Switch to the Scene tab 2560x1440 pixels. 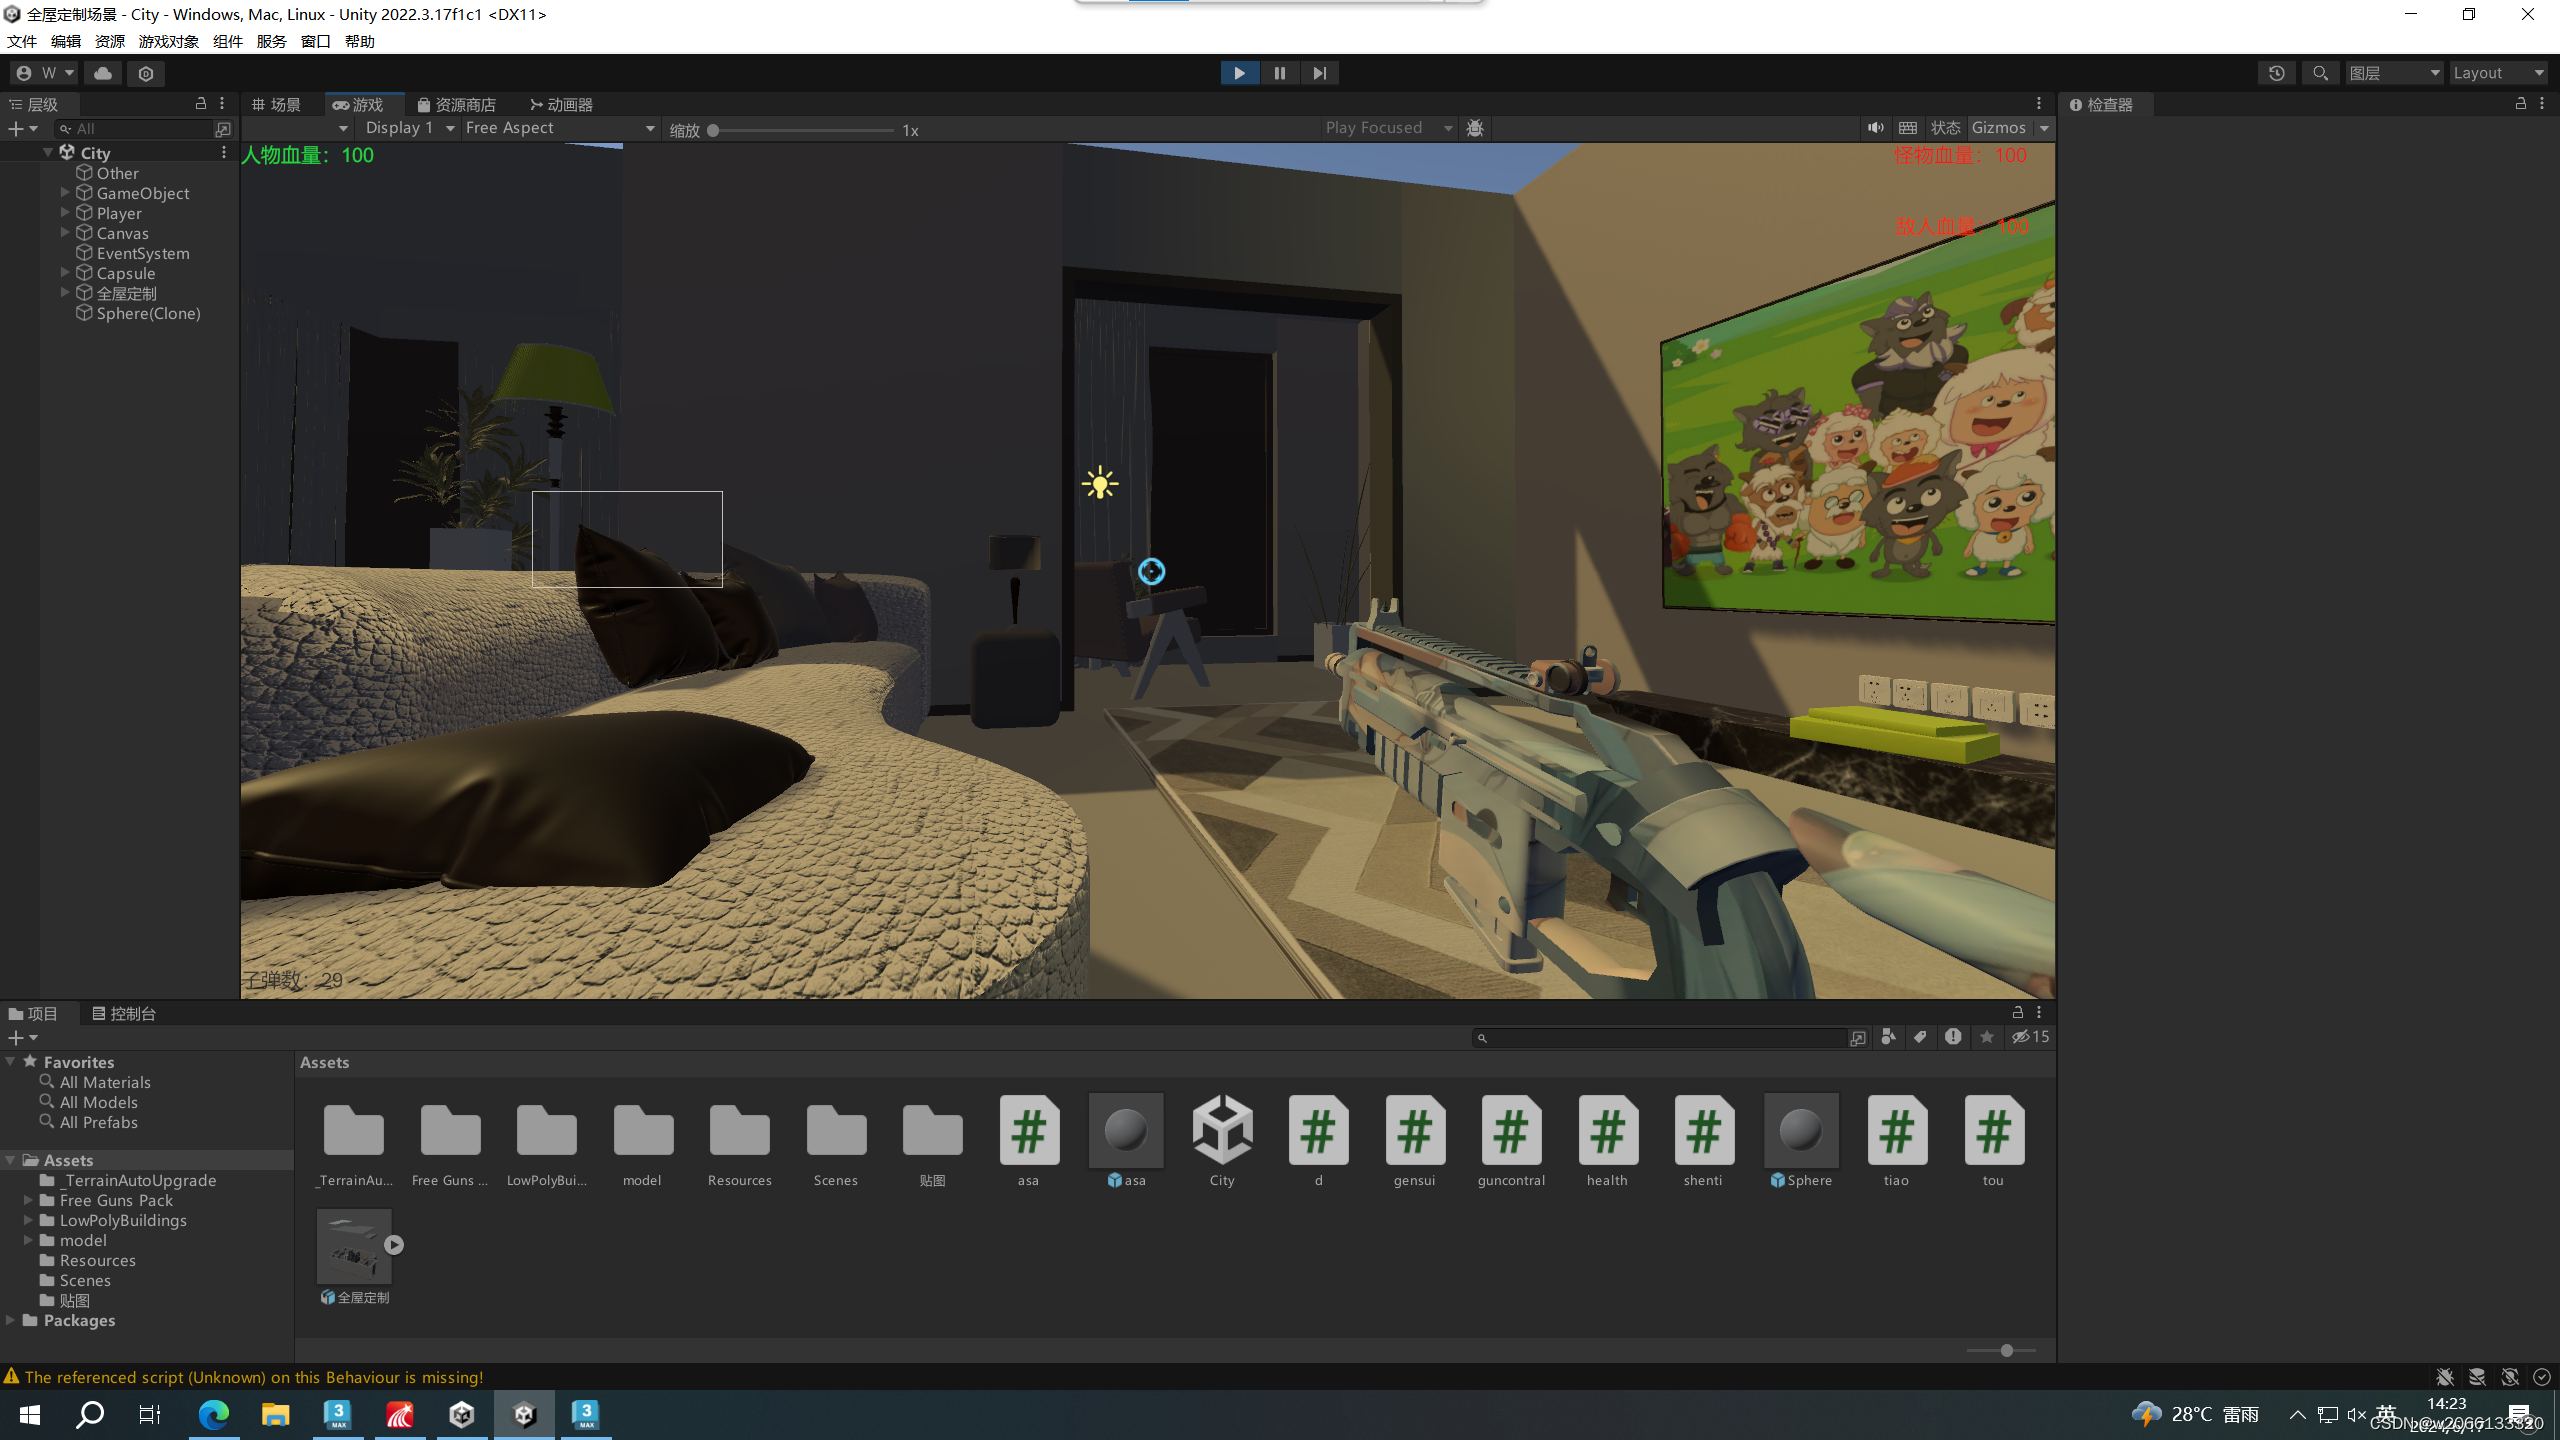(277, 105)
